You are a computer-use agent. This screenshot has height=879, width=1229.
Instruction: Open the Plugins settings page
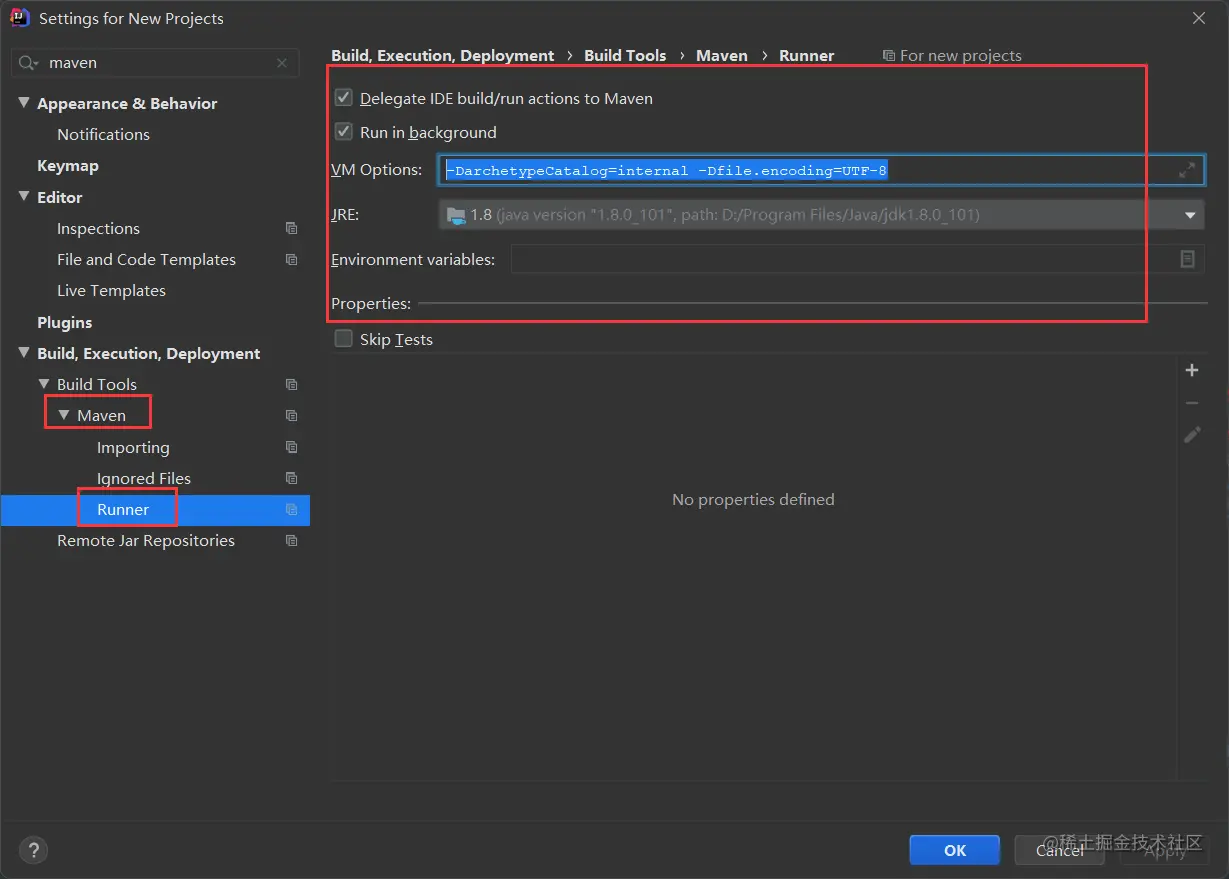click(65, 323)
